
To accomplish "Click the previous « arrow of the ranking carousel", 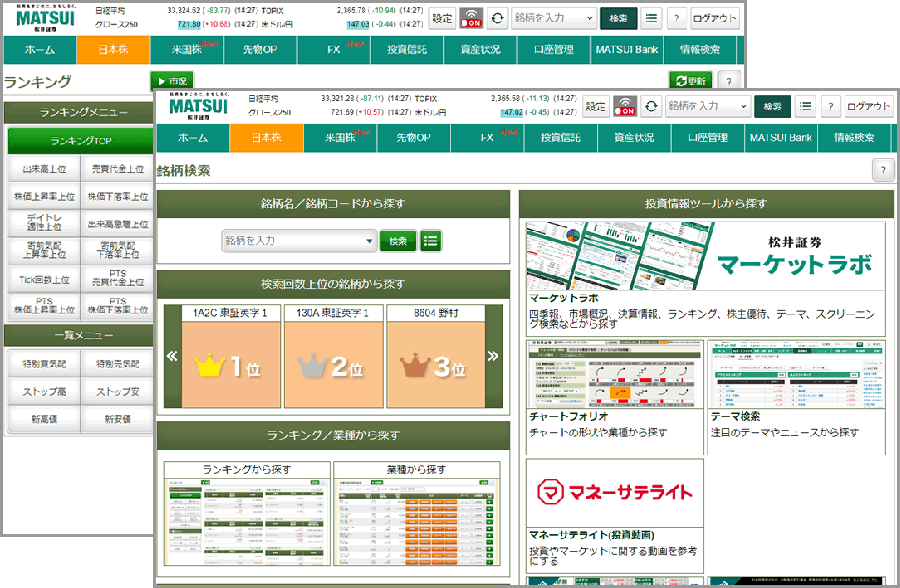I will tap(172, 356).
